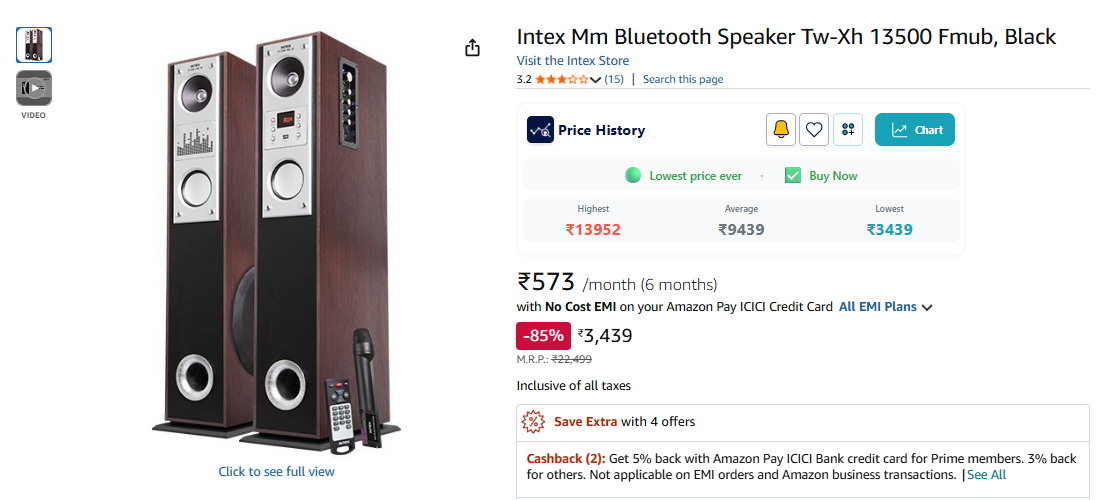1114x500 pixels.
Task: Open the Search this page link
Action: [x=682, y=79]
